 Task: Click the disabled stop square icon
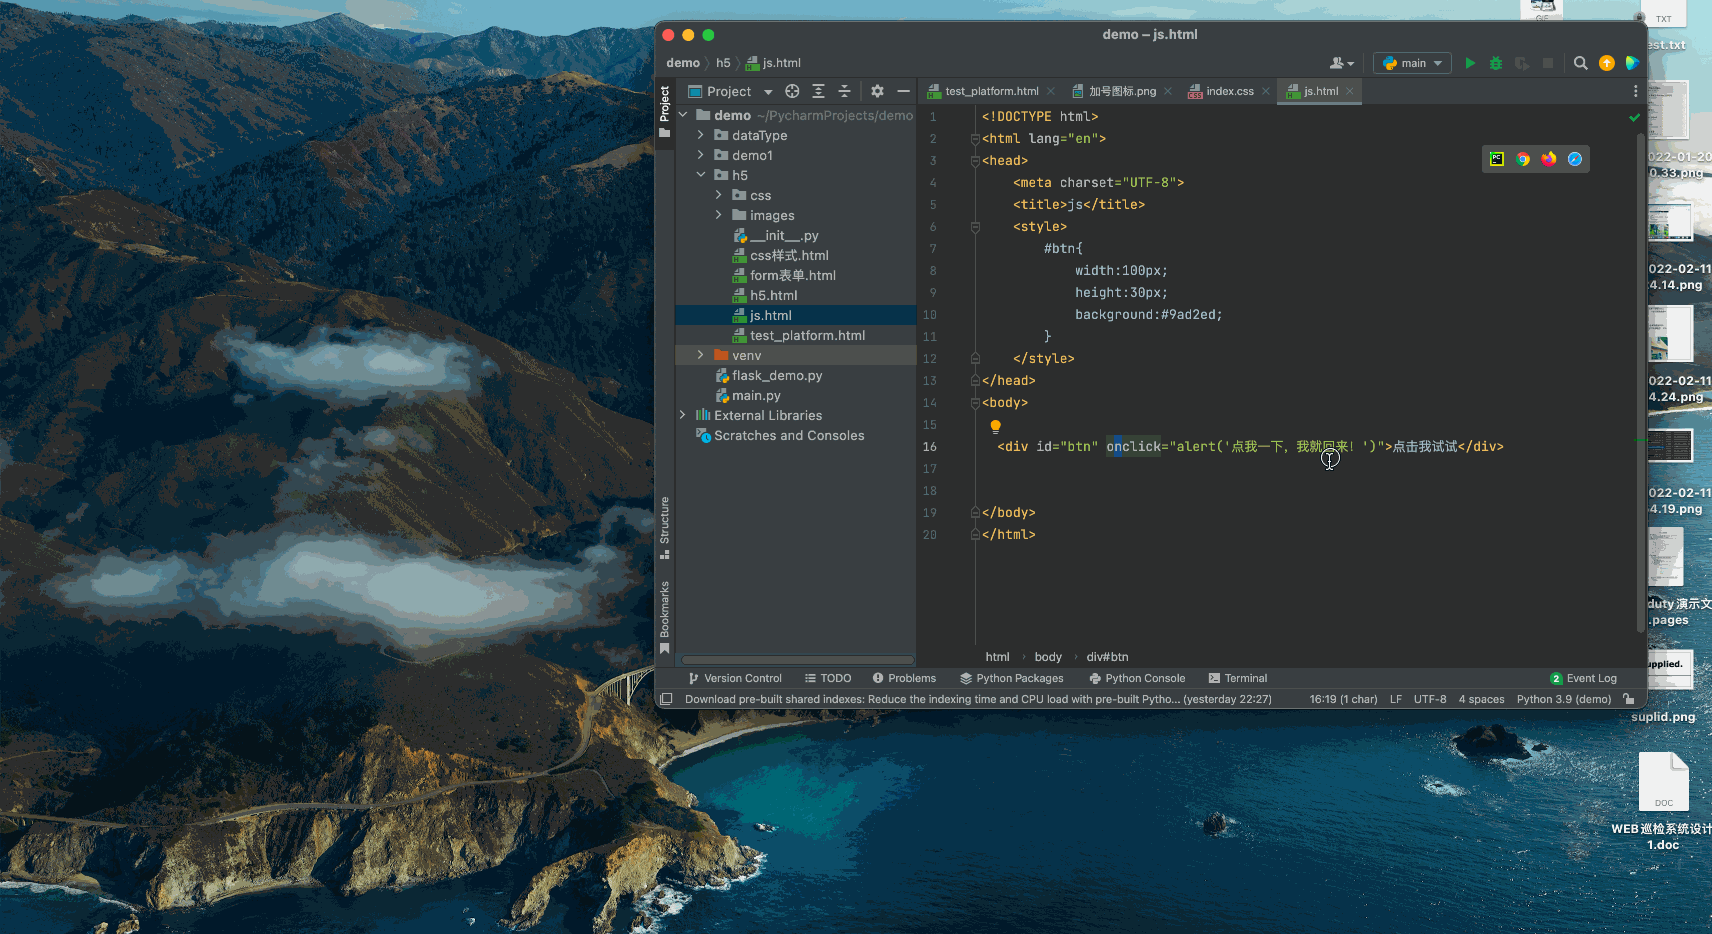click(1548, 63)
